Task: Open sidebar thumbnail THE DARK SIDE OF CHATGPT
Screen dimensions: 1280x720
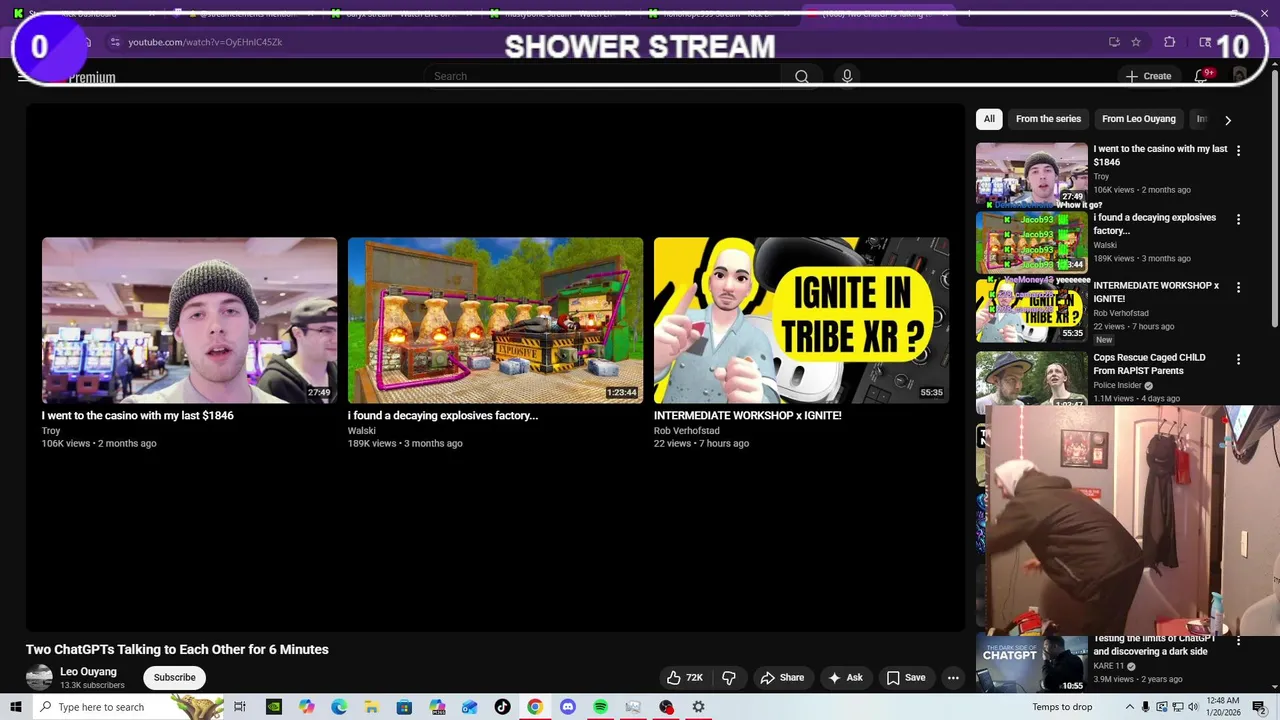Action: click(x=1031, y=662)
